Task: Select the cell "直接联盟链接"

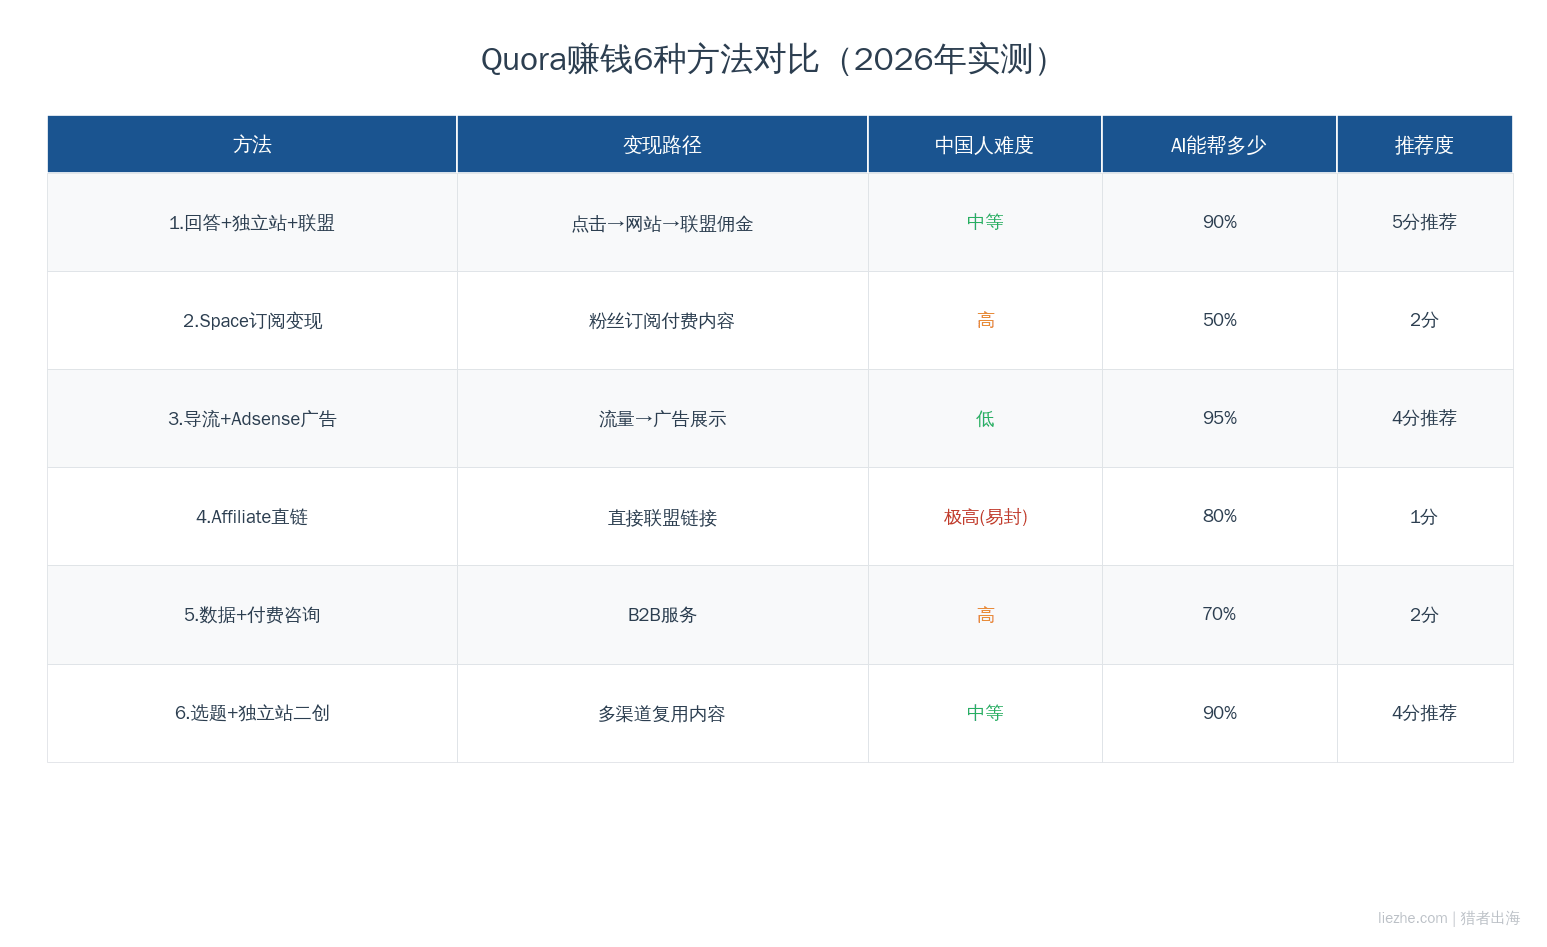Action: (662, 517)
